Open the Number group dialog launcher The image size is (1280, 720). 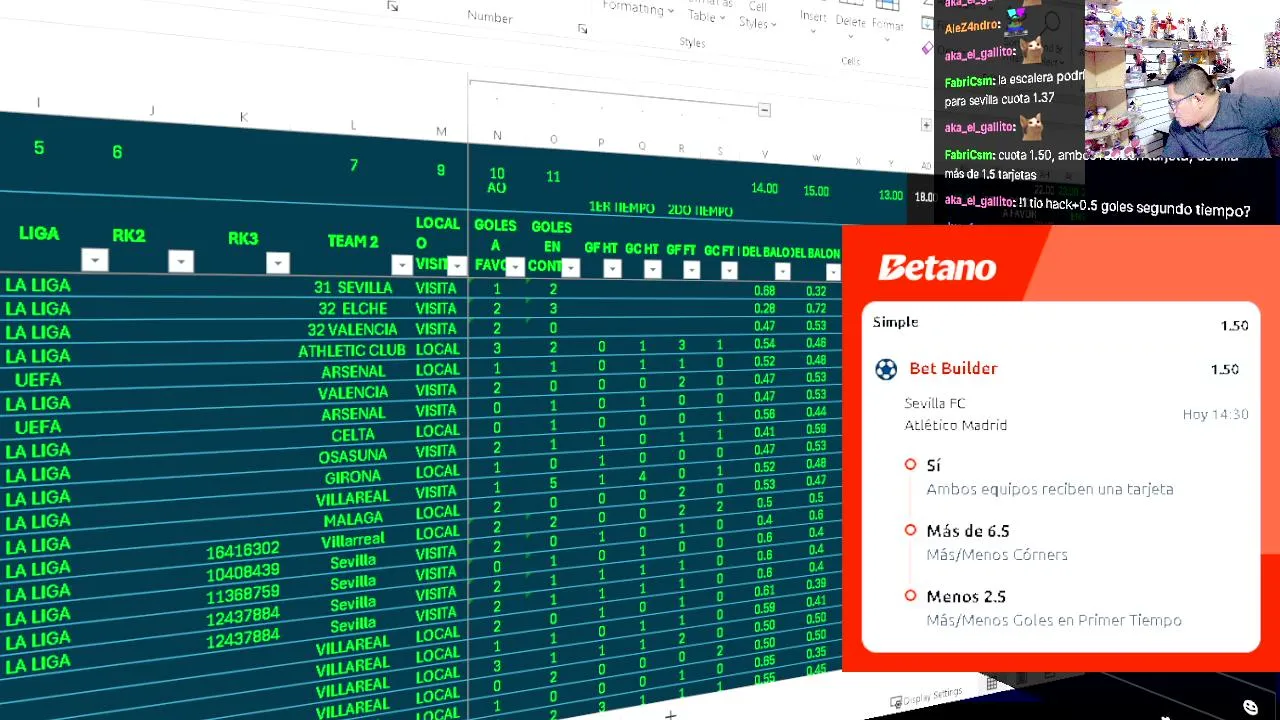[x=582, y=29]
